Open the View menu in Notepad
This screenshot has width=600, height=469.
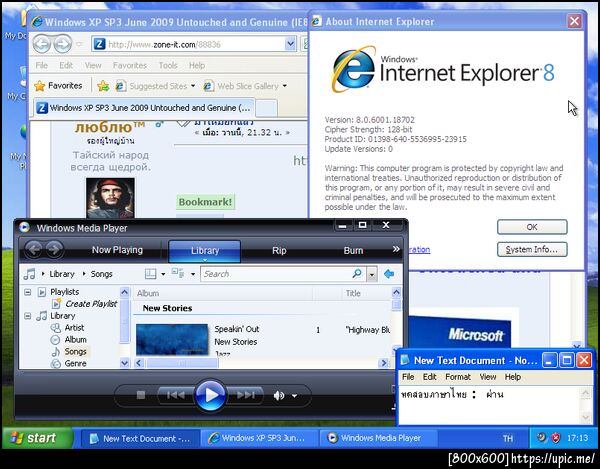[488, 377]
